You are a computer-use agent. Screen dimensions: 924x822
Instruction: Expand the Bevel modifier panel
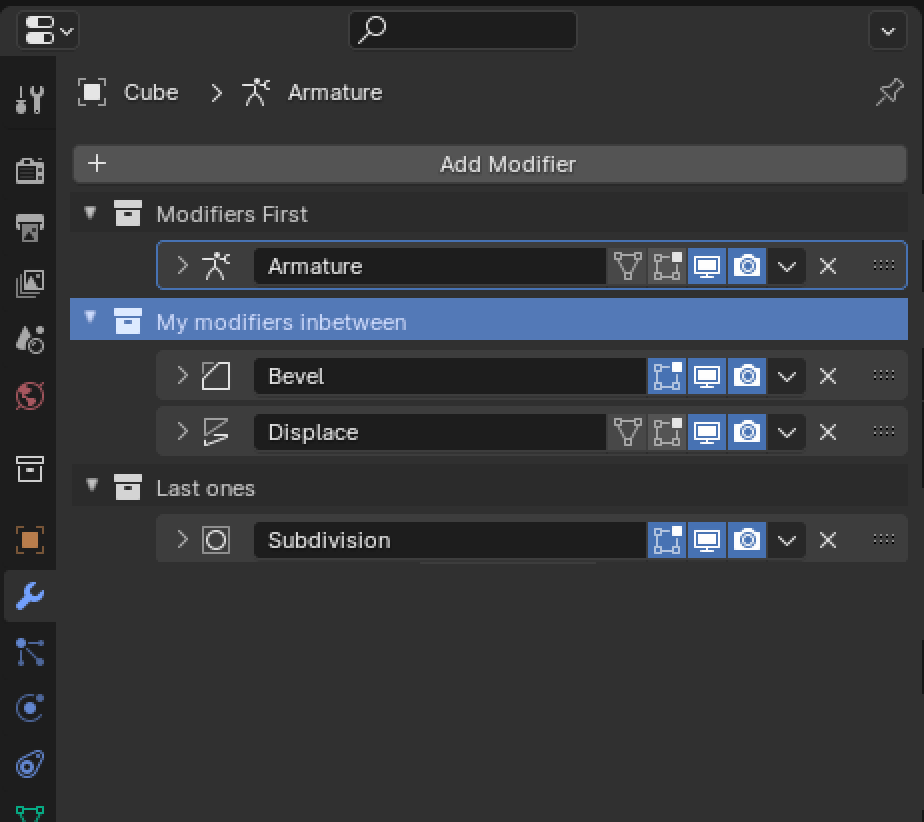click(183, 376)
